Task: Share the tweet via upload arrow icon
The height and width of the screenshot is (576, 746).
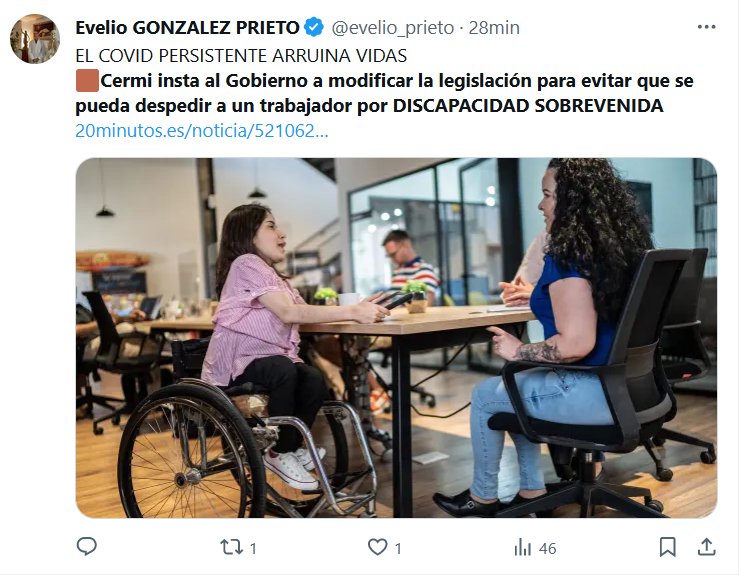Action: 707,547
